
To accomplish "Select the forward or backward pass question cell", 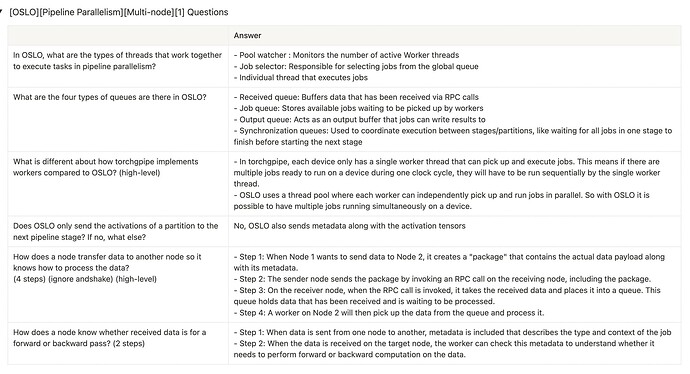I will click(118, 344).
